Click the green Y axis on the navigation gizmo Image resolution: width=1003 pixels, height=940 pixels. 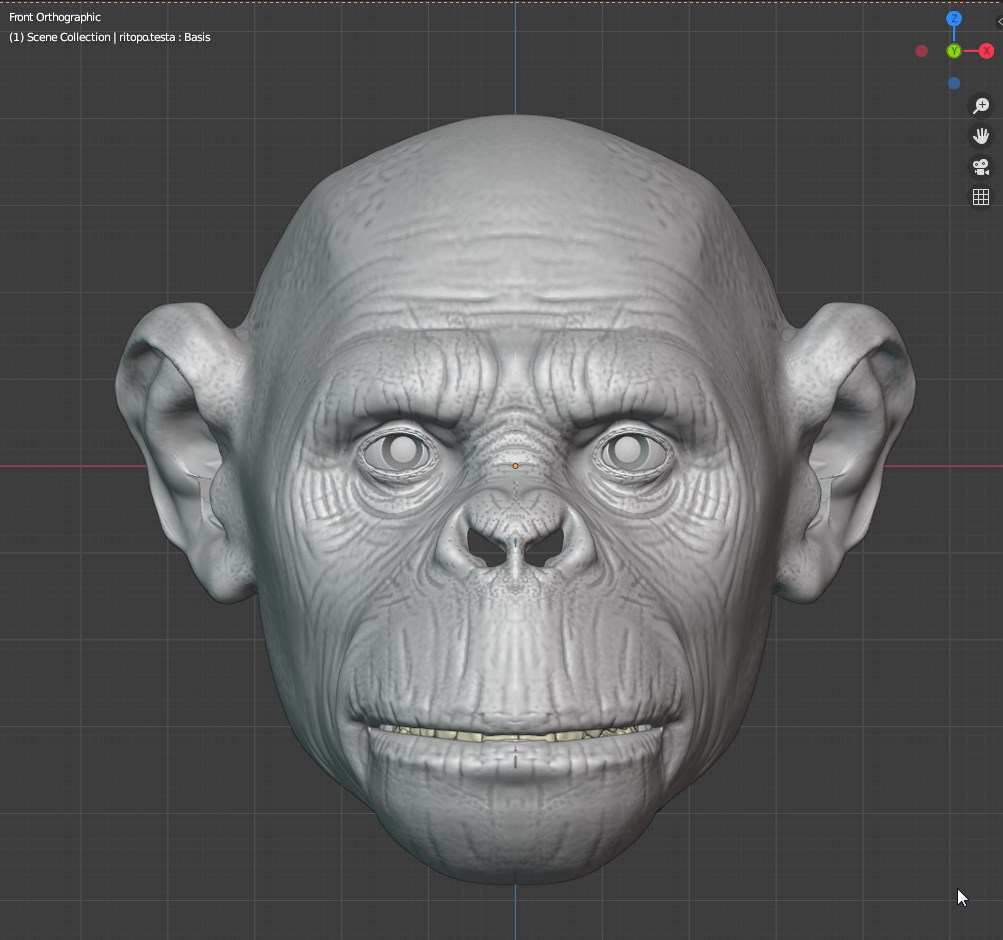coord(952,50)
